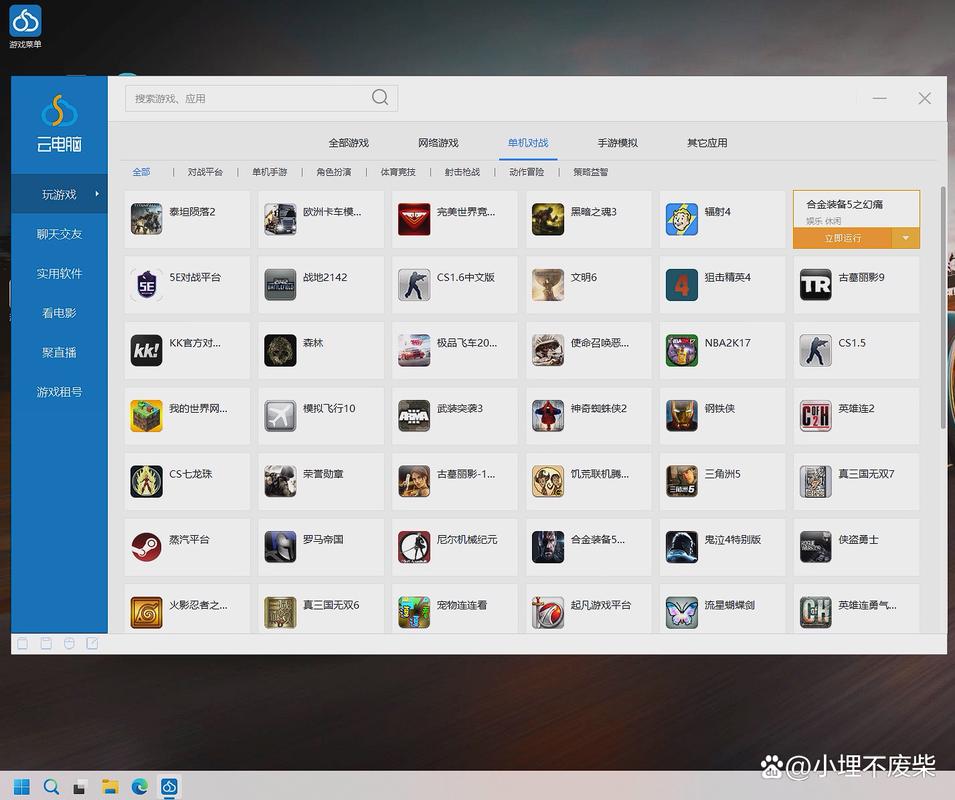Open Arma 3 (武装突袭3) icon
The height and width of the screenshot is (800, 955).
pyautogui.click(x=414, y=416)
